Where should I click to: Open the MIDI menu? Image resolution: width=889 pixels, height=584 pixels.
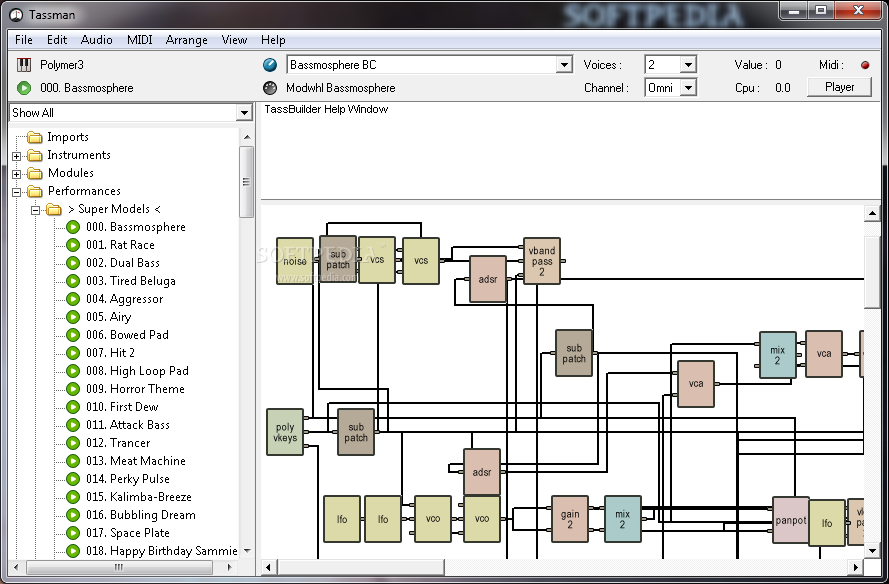tap(139, 40)
